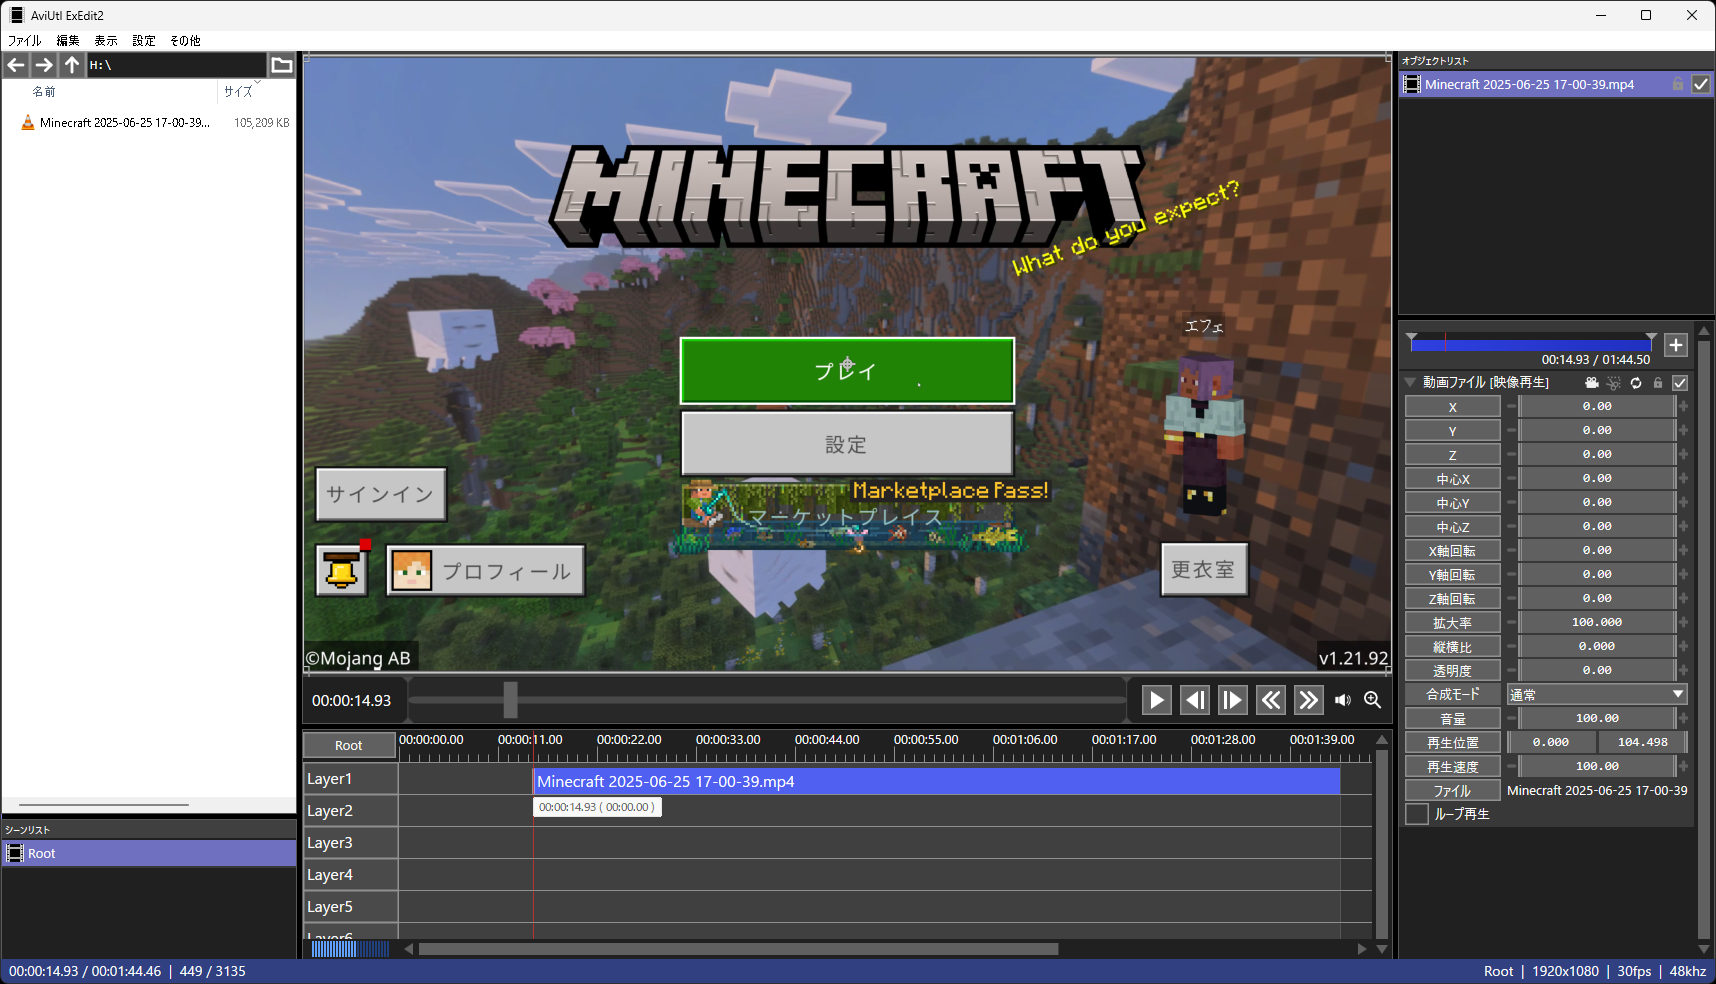Click the timeline zoom level bar

[349, 949]
